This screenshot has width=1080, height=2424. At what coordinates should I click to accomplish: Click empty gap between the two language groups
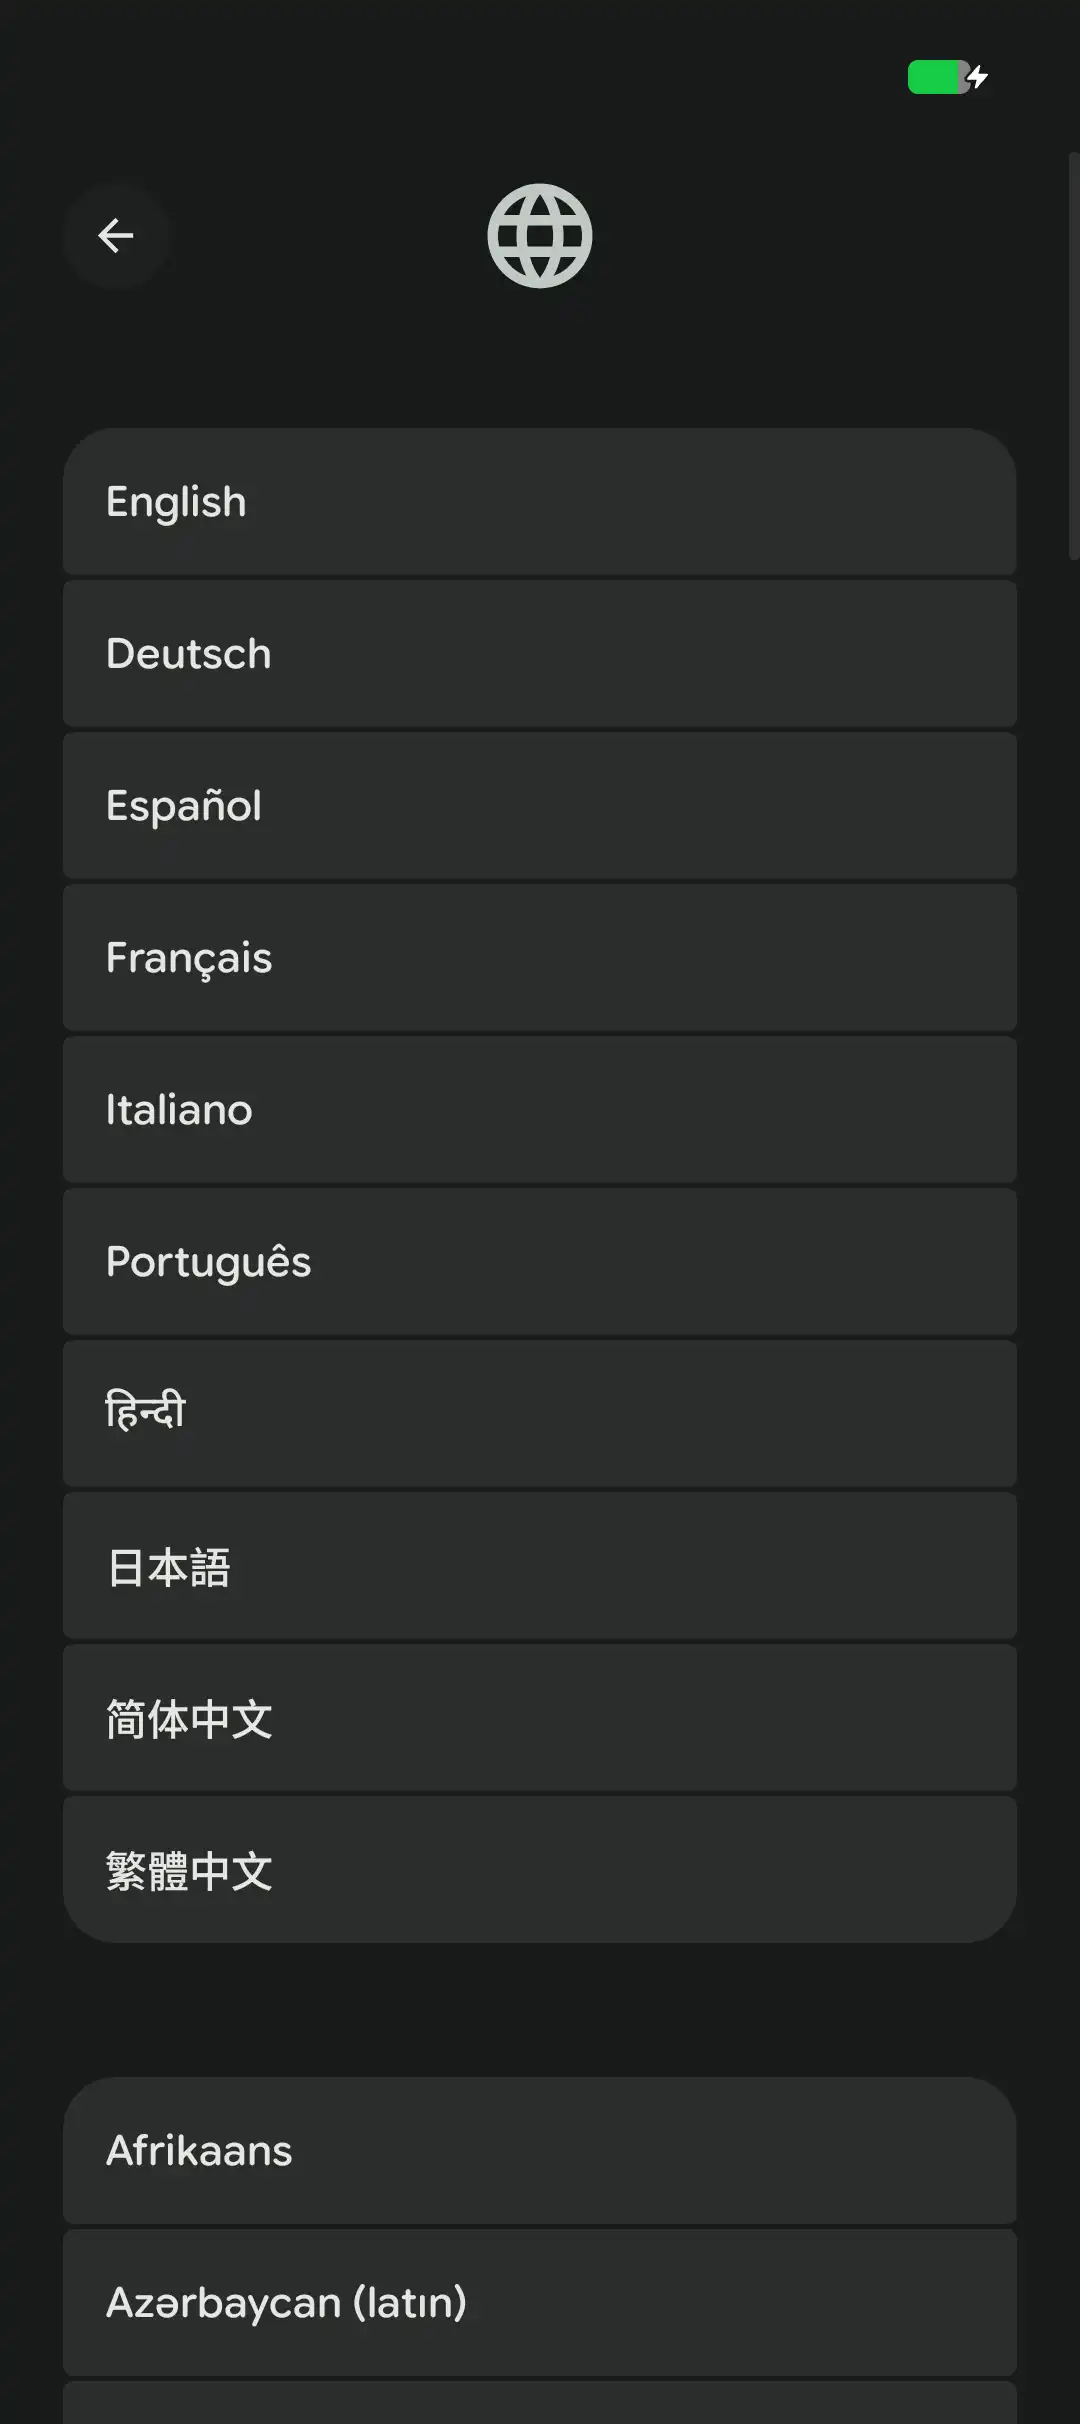click(x=540, y=2010)
